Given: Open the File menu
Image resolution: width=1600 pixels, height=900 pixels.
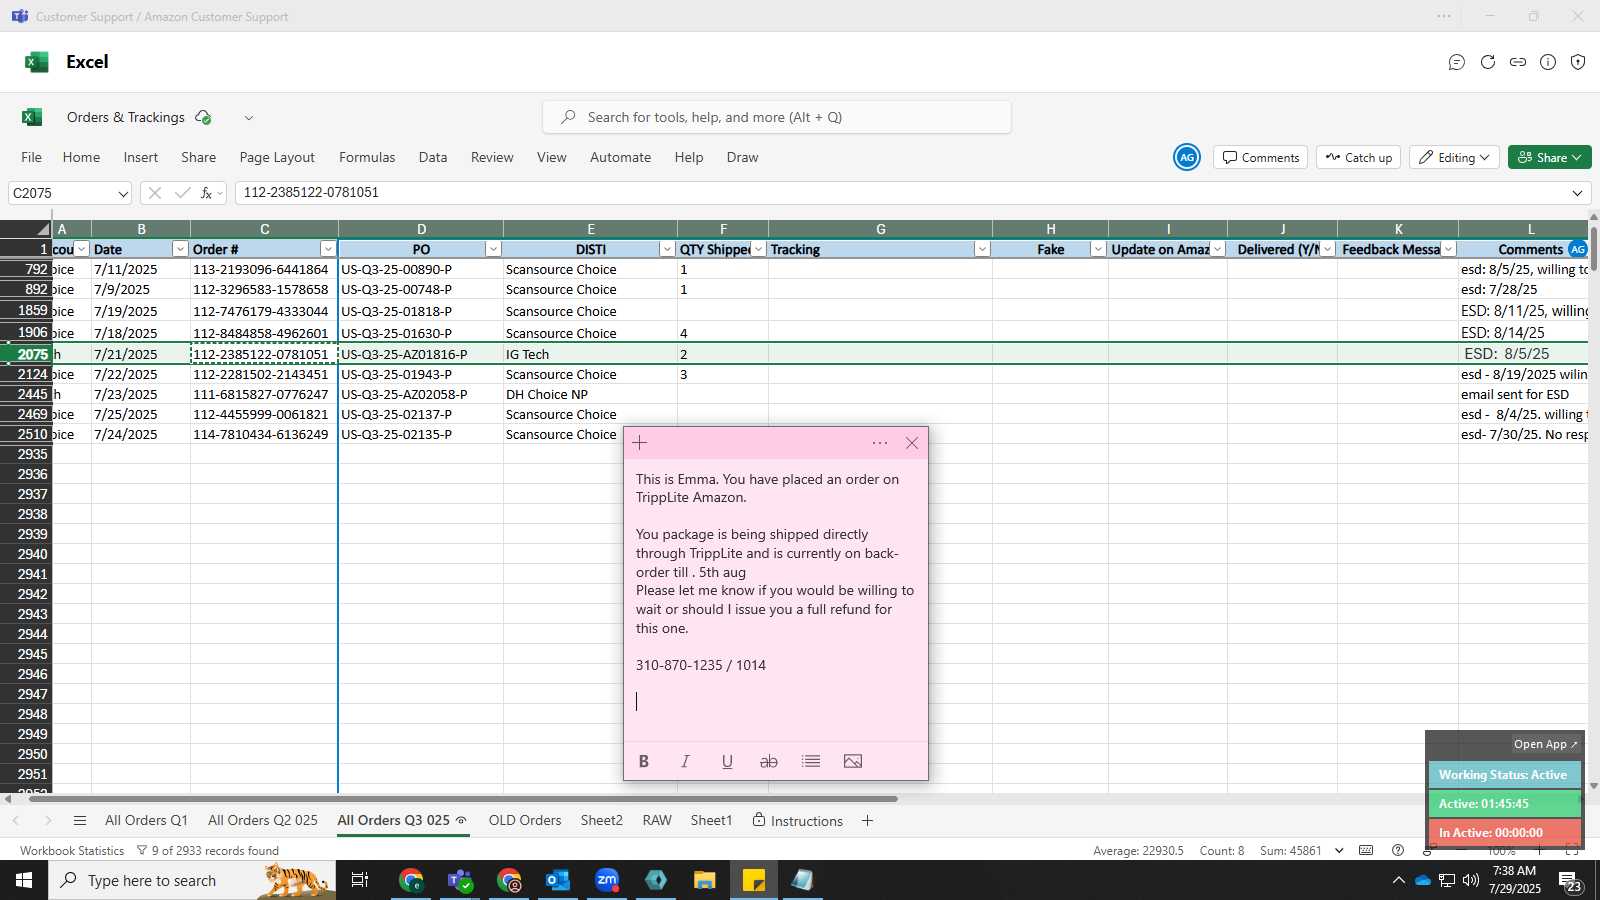Looking at the screenshot, I should coord(32,157).
